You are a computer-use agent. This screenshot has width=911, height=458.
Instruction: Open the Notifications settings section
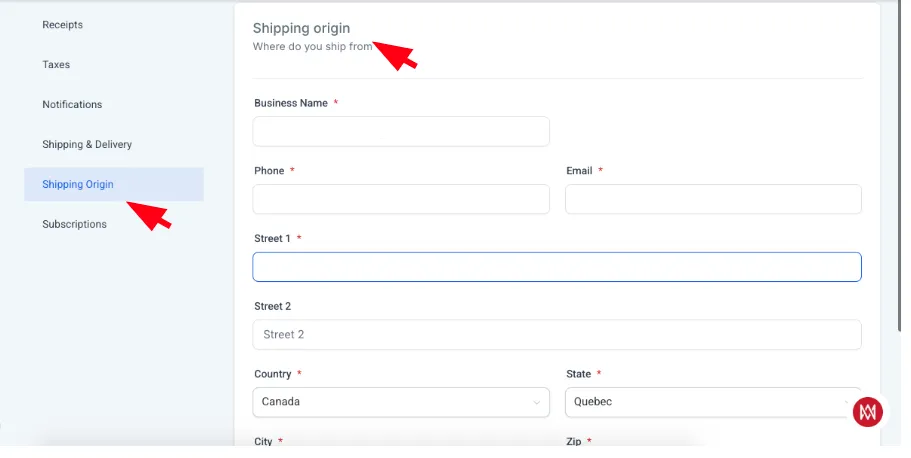point(72,105)
